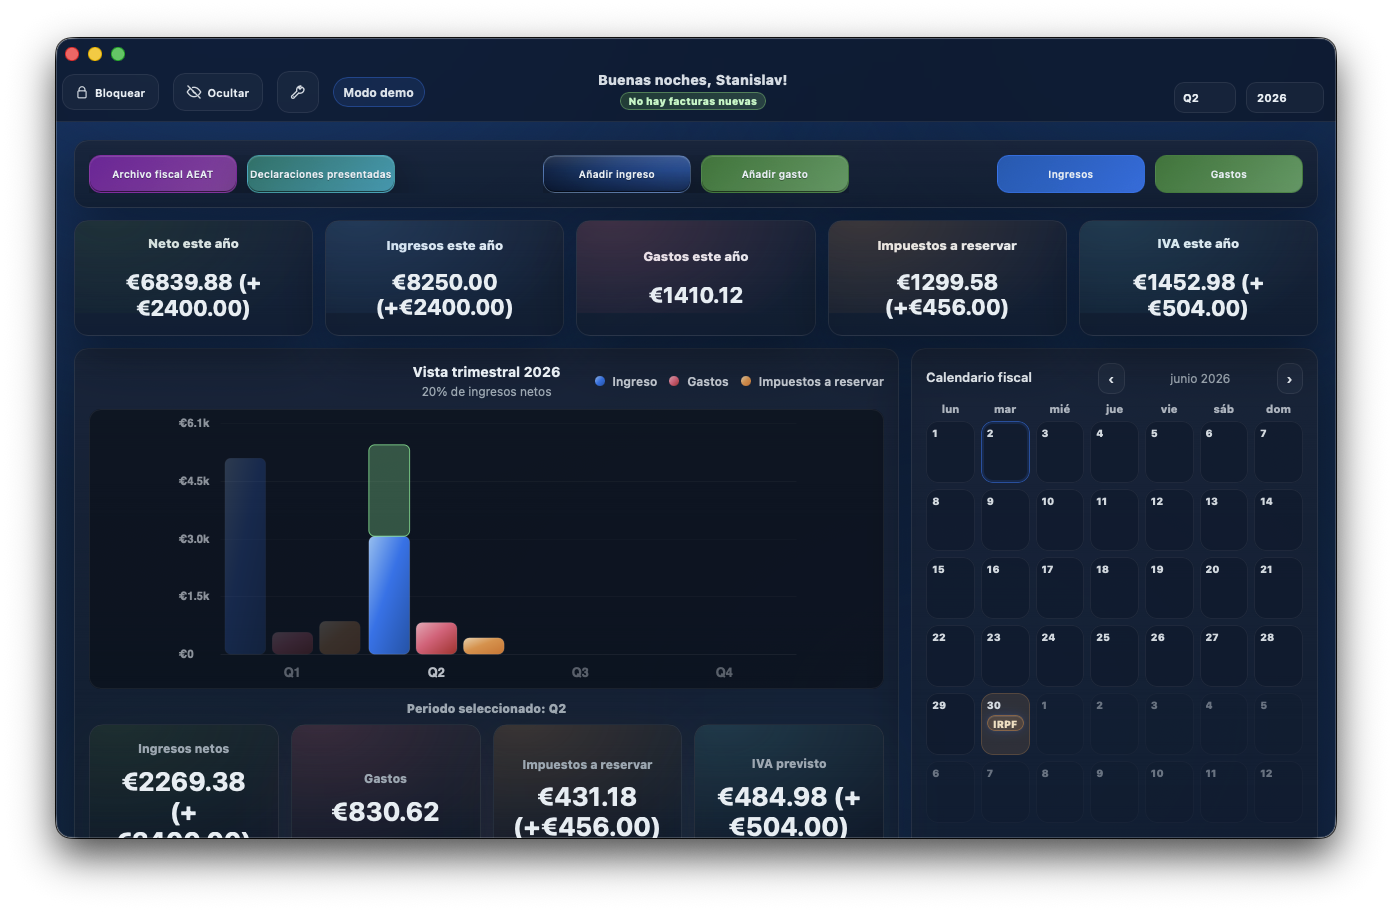Click the blue Ingreso legend dot

(x=600, y=381)
